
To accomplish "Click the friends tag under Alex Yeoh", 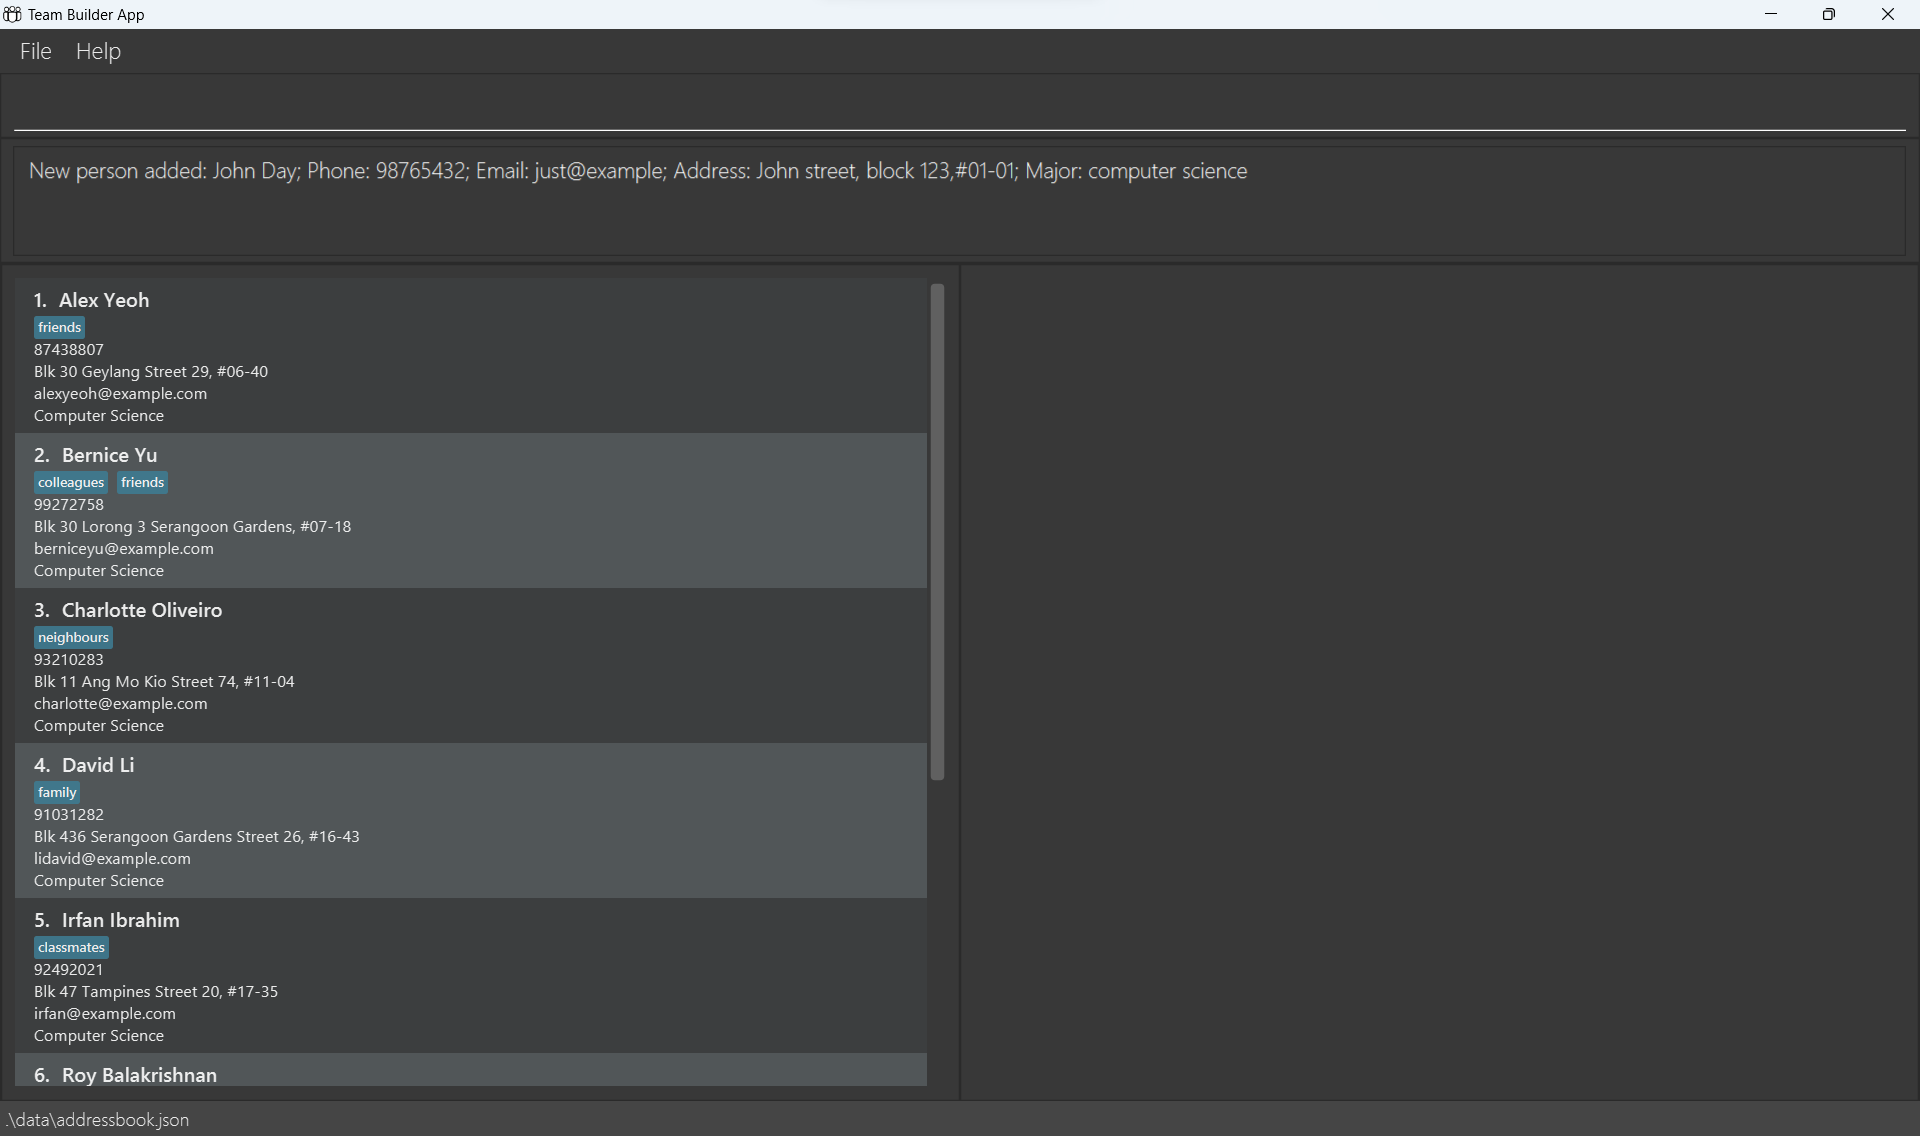I will (60, 327).
